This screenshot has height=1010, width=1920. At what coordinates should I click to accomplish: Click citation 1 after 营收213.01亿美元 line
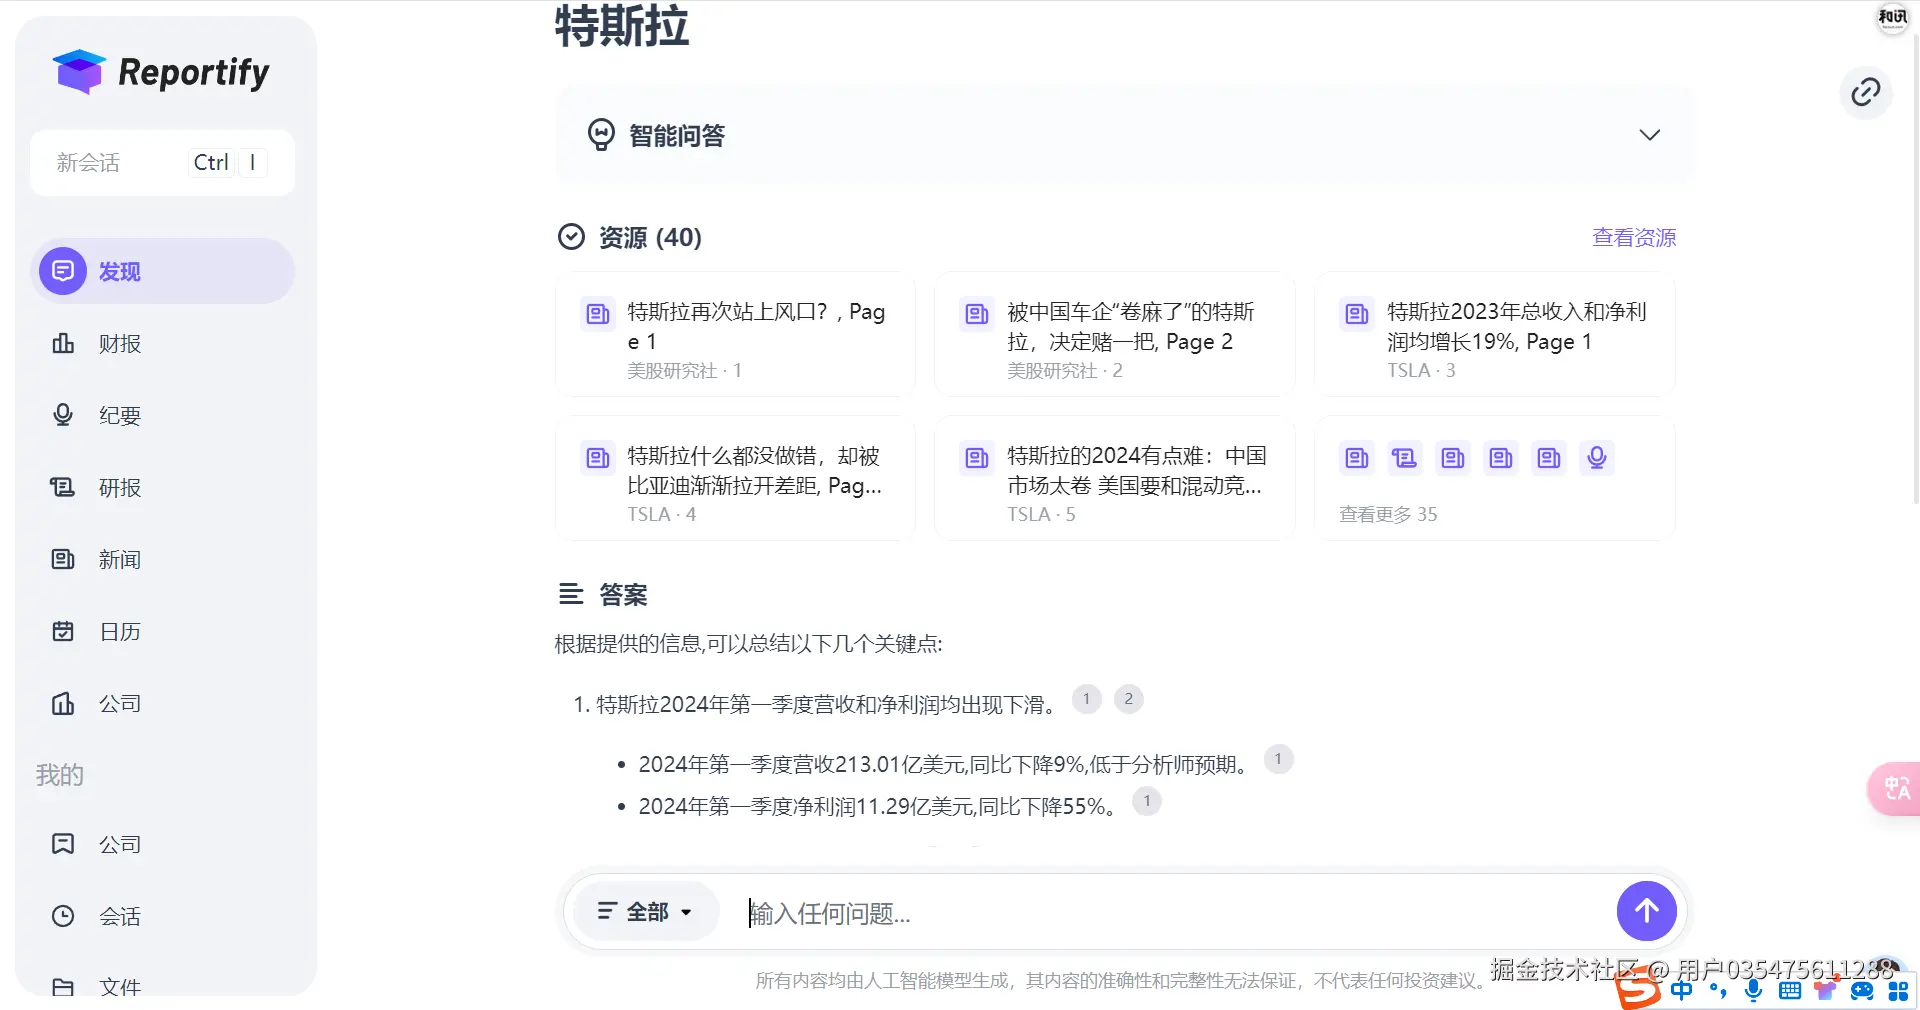point(1278,759)
